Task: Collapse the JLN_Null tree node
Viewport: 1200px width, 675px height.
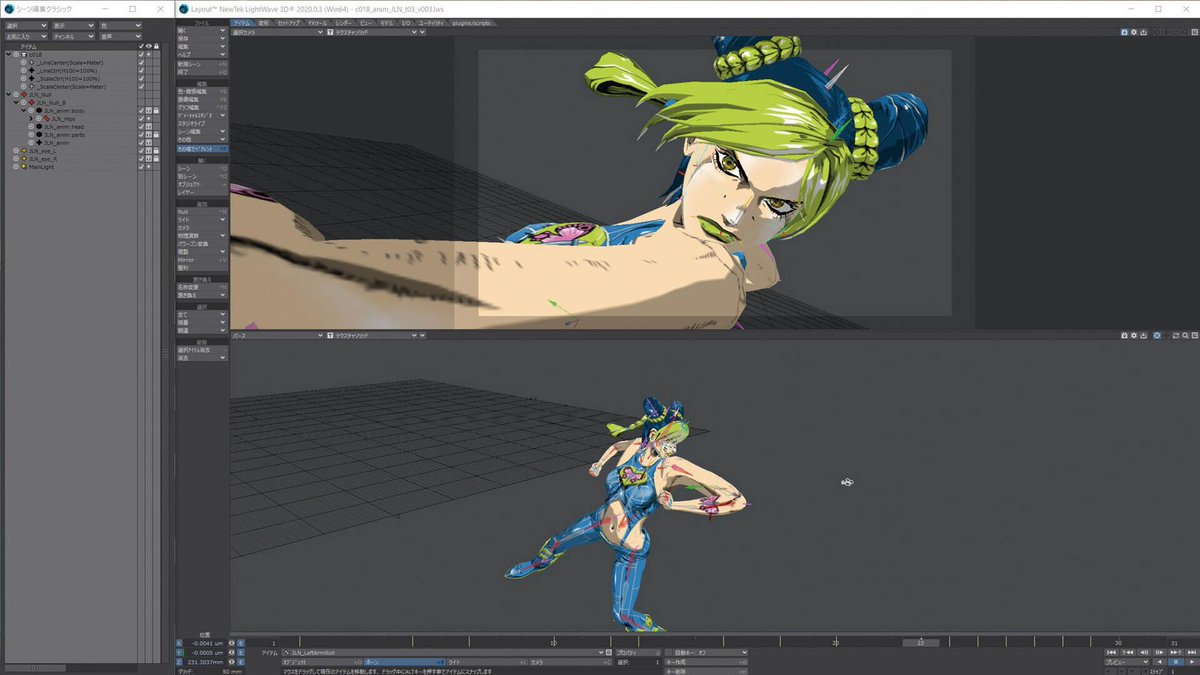Action: (x=9, y=94)
